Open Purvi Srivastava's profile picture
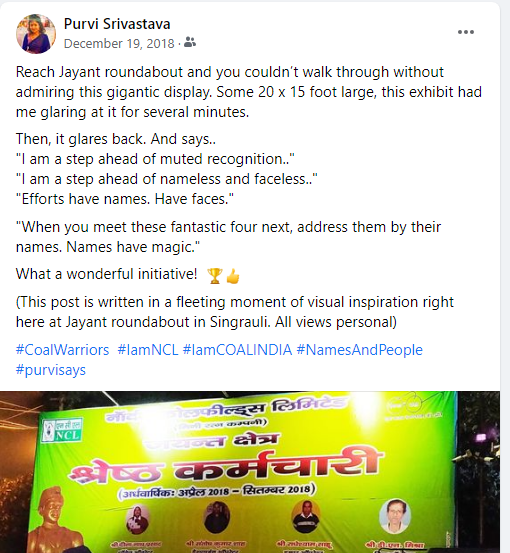 point(36,34)
